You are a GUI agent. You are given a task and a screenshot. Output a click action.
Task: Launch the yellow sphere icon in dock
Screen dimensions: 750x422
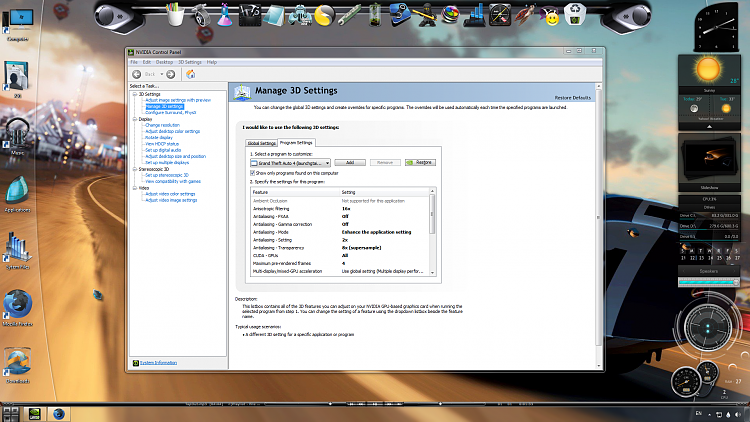[x=324, y=15]
